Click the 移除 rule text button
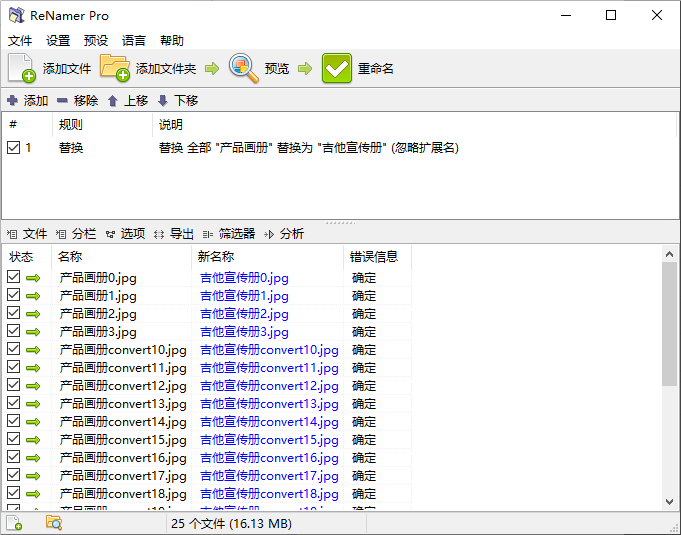The image size is (681, 535). 86,101
